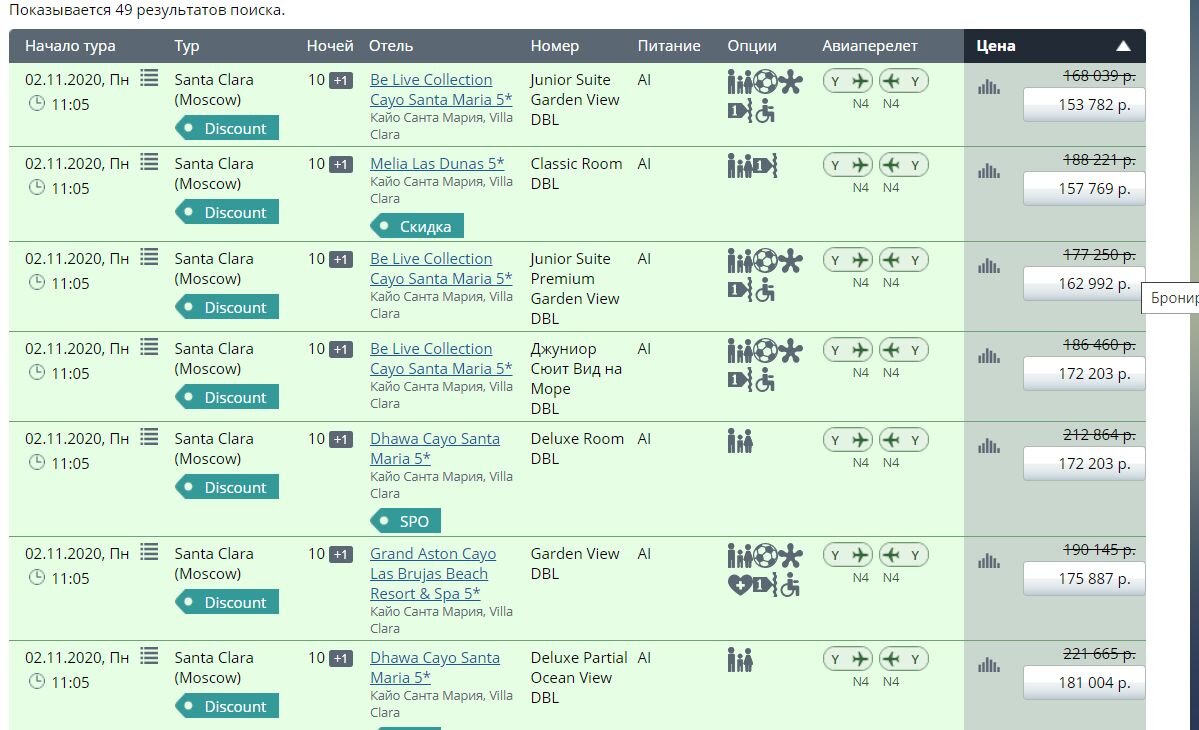The height and width of the screenshot is (730, 1199).
Task: Click Discount tag in Garden View DBL row
Action: coord(227,602)
